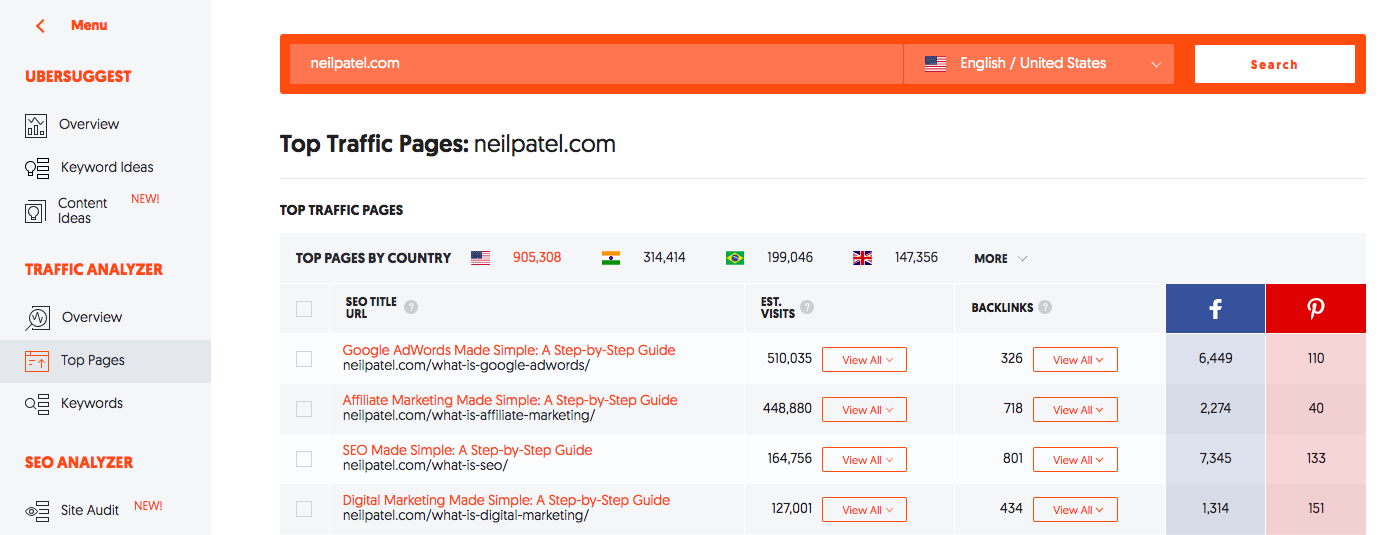Image resolution: width=1398 pixels, height=535 pixels.
Task: Open Affiliate Marketing Made Simple link
Action: [x=510, y=400]
